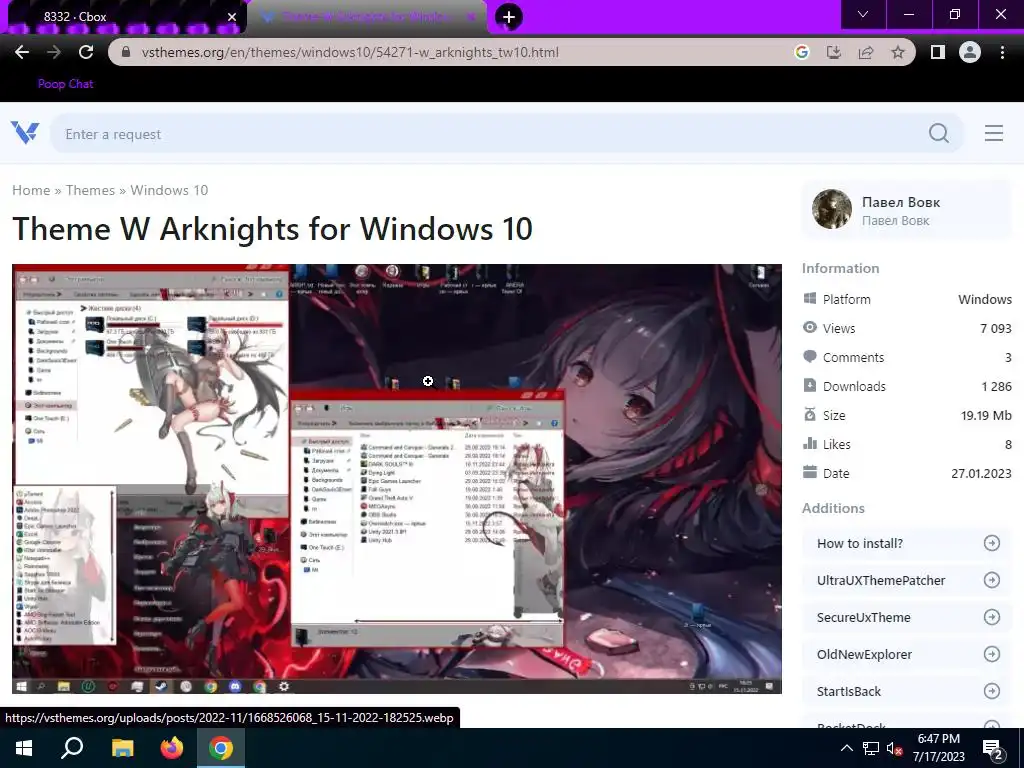Bookmark this page with the star
The image size is (1024, 768).
(898, 52)
